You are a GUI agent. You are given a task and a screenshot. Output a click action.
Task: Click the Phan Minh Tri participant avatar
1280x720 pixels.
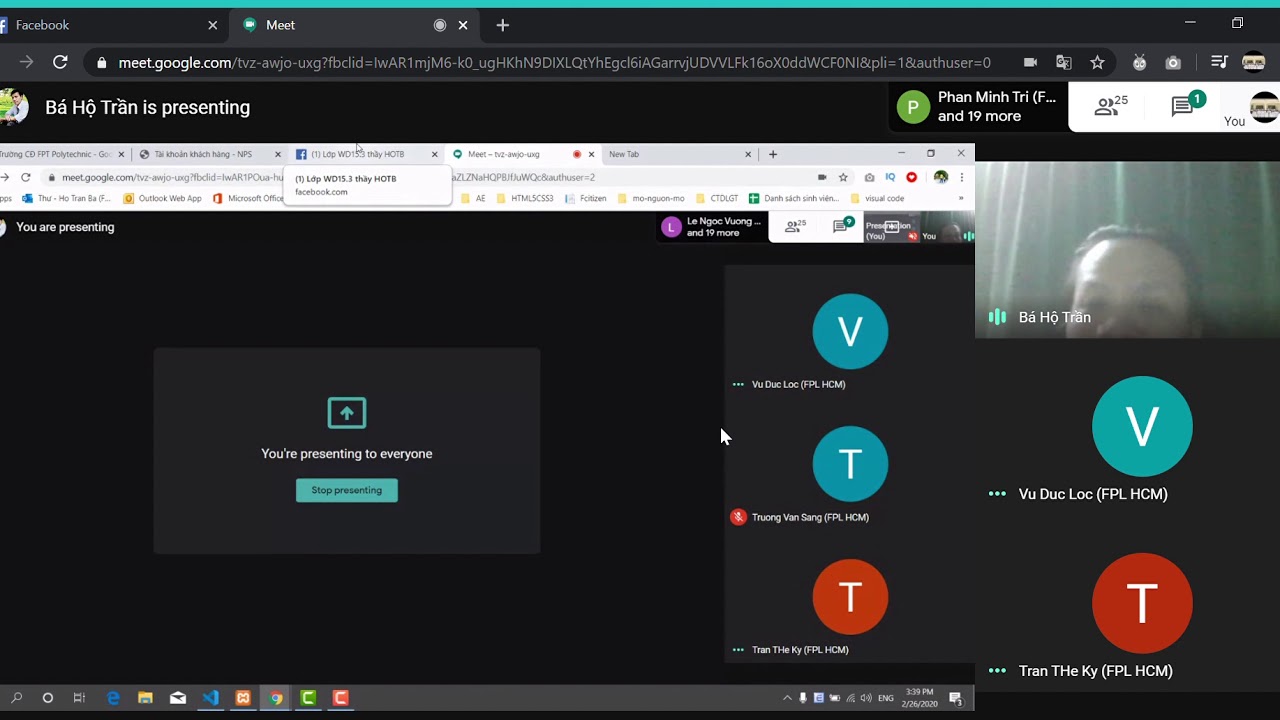913,107
